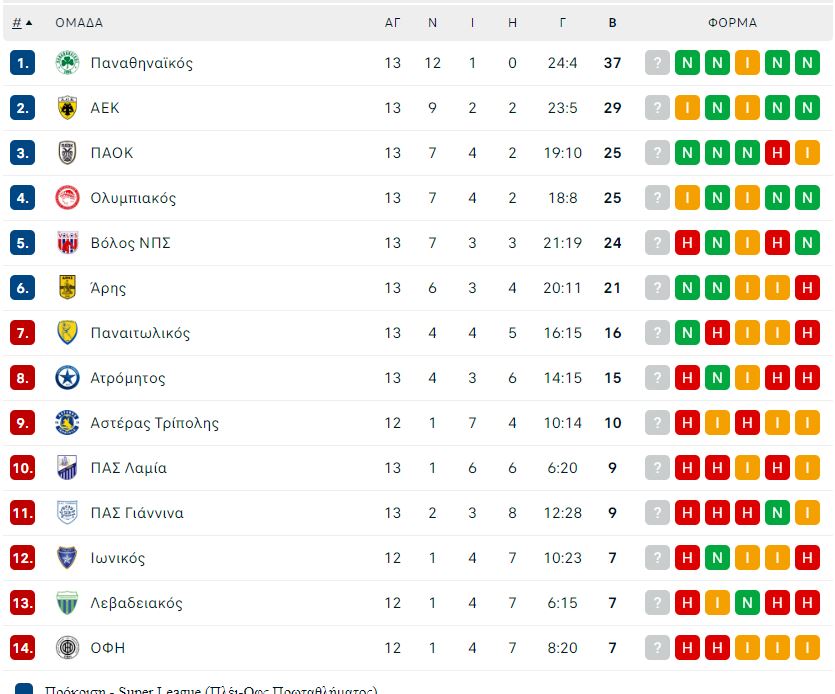Screen dimensions: 835x694
Task: Click the first orange I form badge for Ολυμπιακός
Action: pyautogui.click(x=687, y=198)
